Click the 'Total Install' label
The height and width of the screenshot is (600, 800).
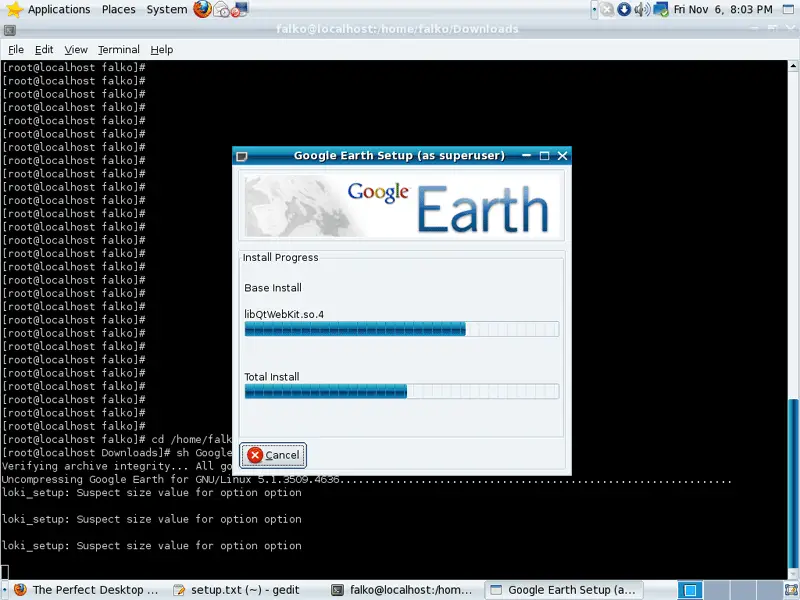pyautogui.click(x=272, y=377)
